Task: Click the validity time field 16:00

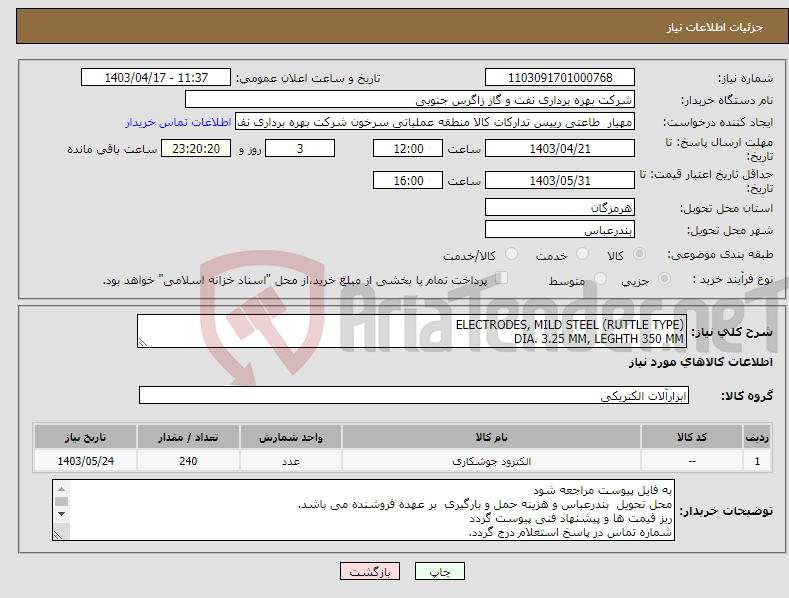Action: [408, 180]
